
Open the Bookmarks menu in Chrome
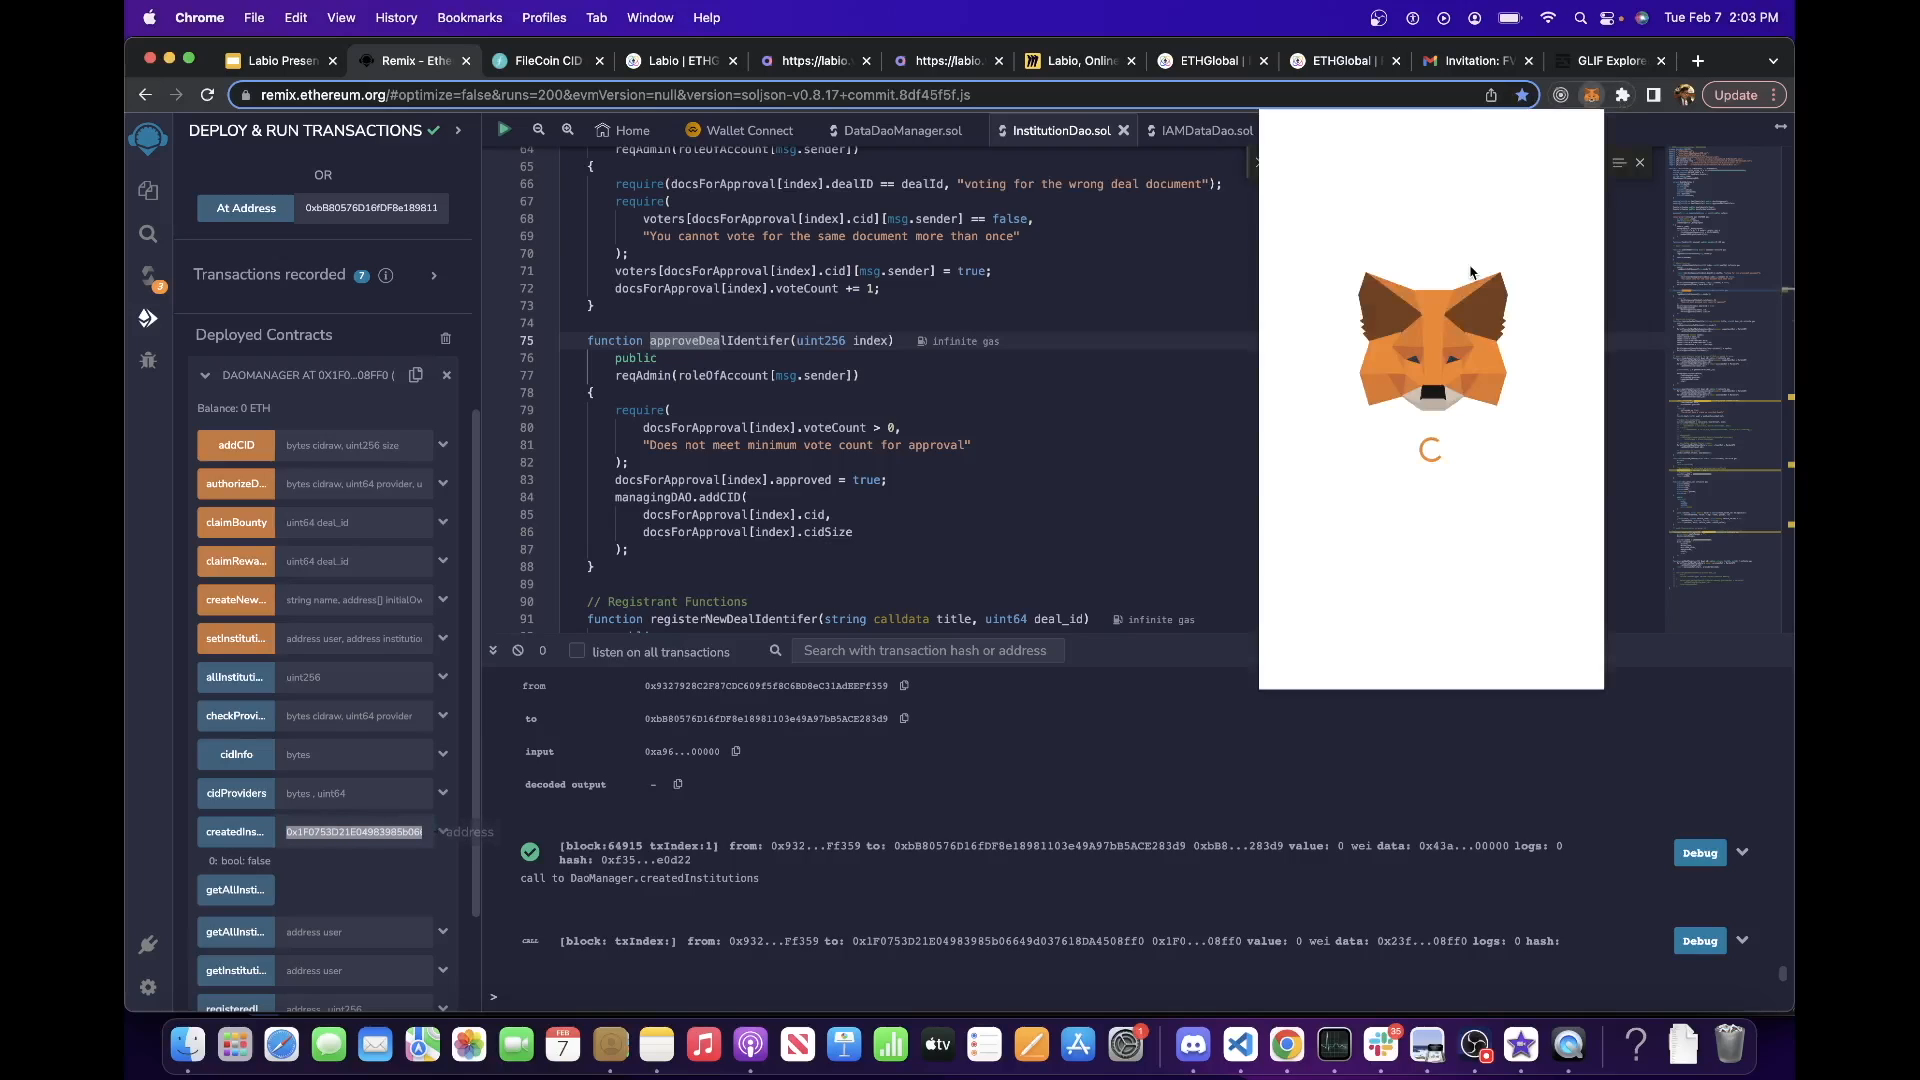[x=469, y=17]
